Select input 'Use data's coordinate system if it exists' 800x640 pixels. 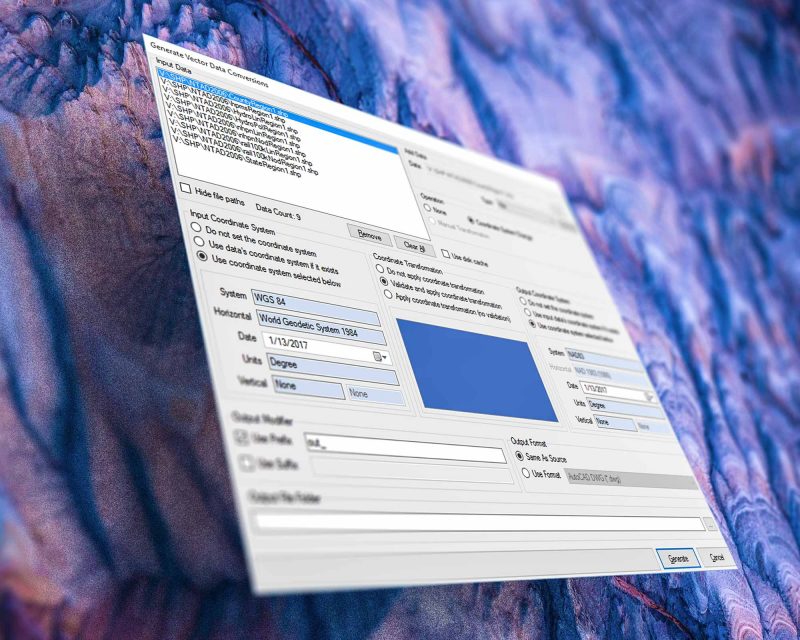pyautogui.click(x=199, y=241)
